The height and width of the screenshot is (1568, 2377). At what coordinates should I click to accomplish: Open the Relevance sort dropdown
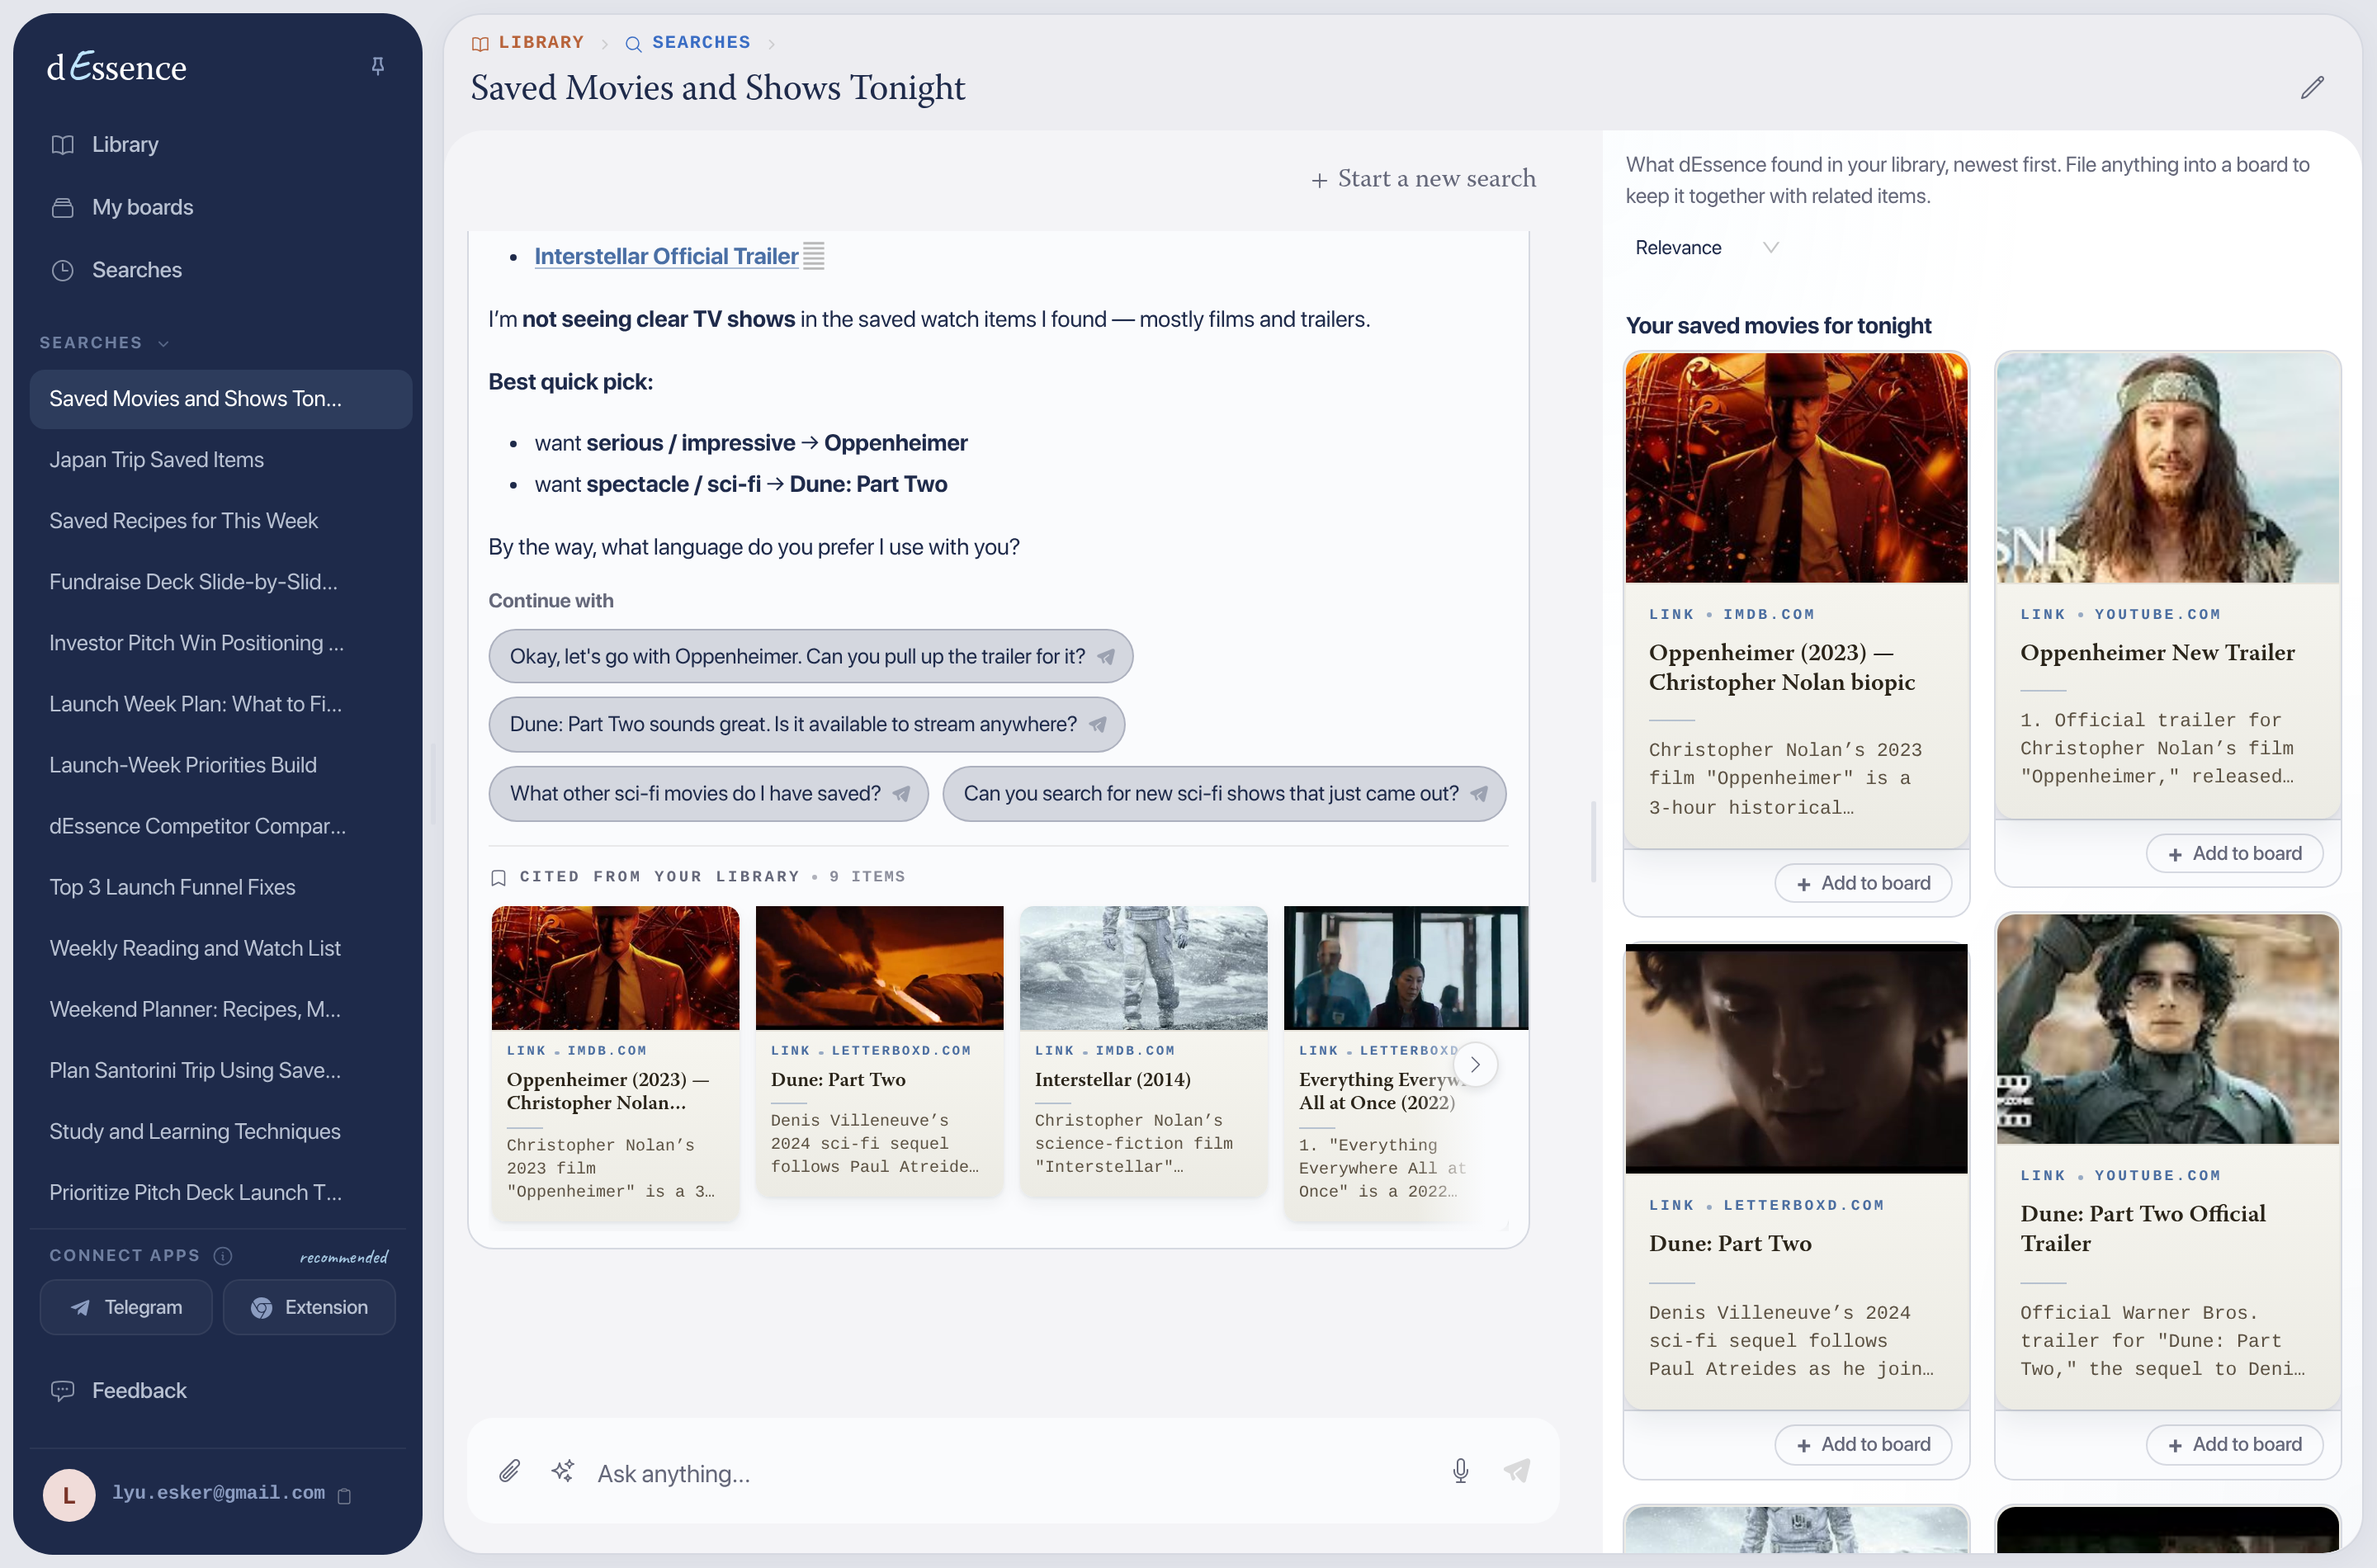(x=1706, y=247)
